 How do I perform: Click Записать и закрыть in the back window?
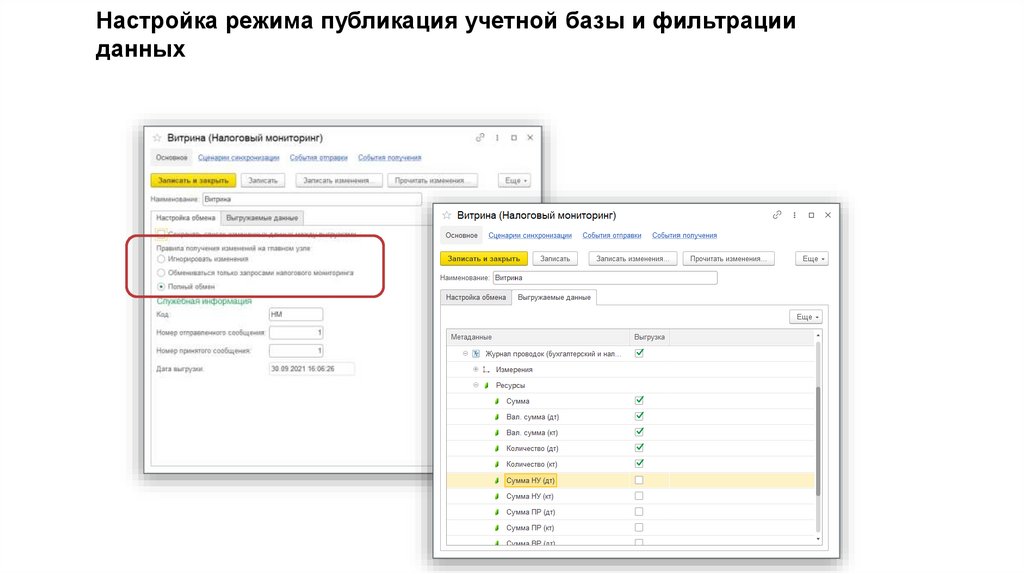coord(193,180)
